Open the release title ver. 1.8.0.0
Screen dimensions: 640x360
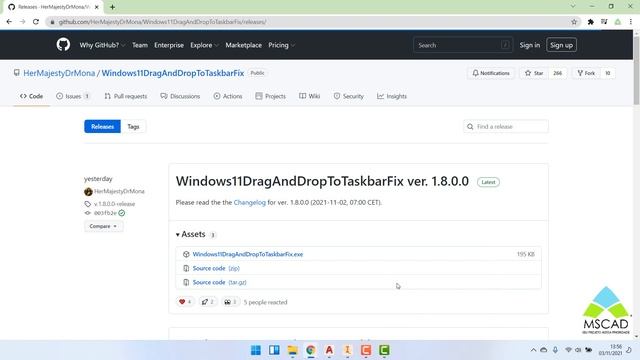pyautogui.click(x=322, y=181)
